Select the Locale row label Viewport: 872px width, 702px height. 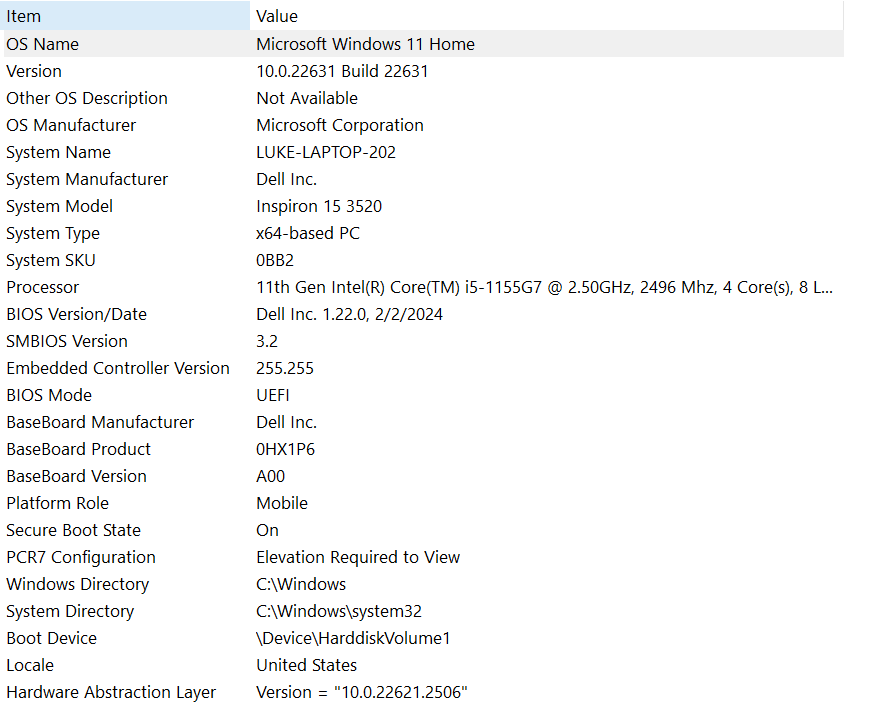coord(30,665)
